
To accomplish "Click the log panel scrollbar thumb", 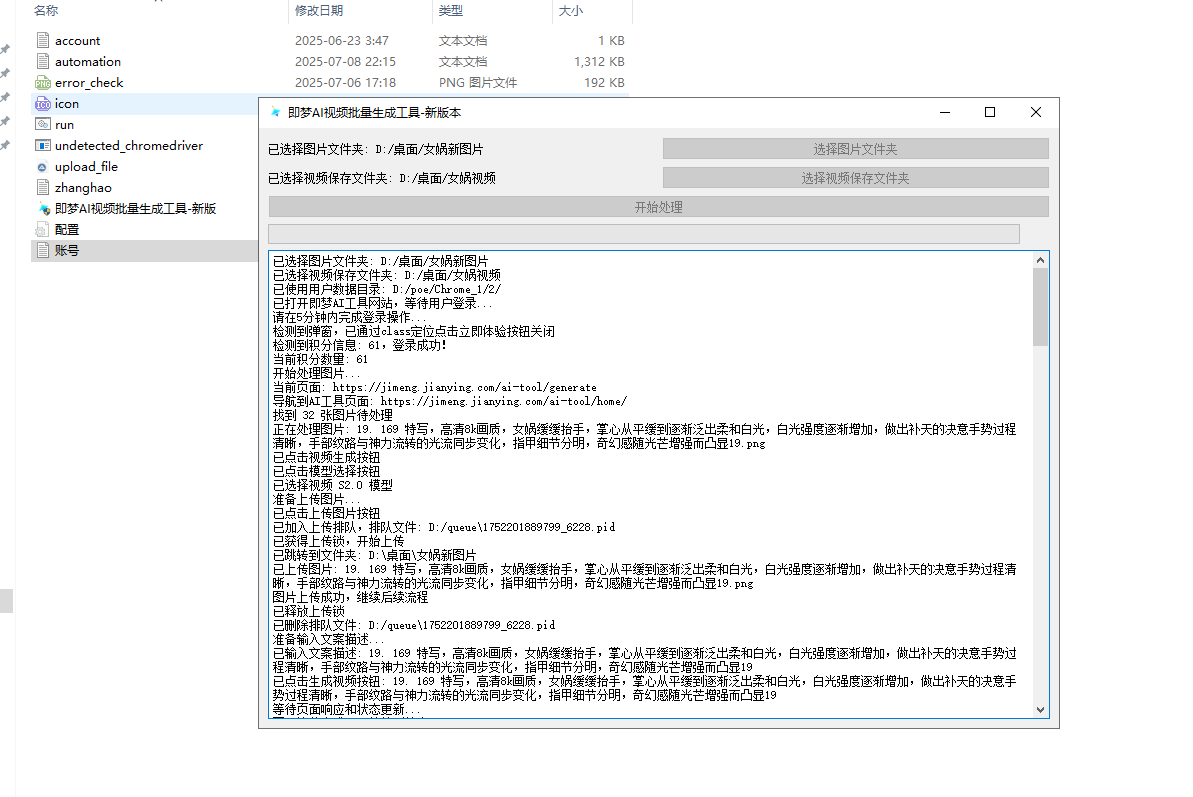I will click(x=1040, y=307).
